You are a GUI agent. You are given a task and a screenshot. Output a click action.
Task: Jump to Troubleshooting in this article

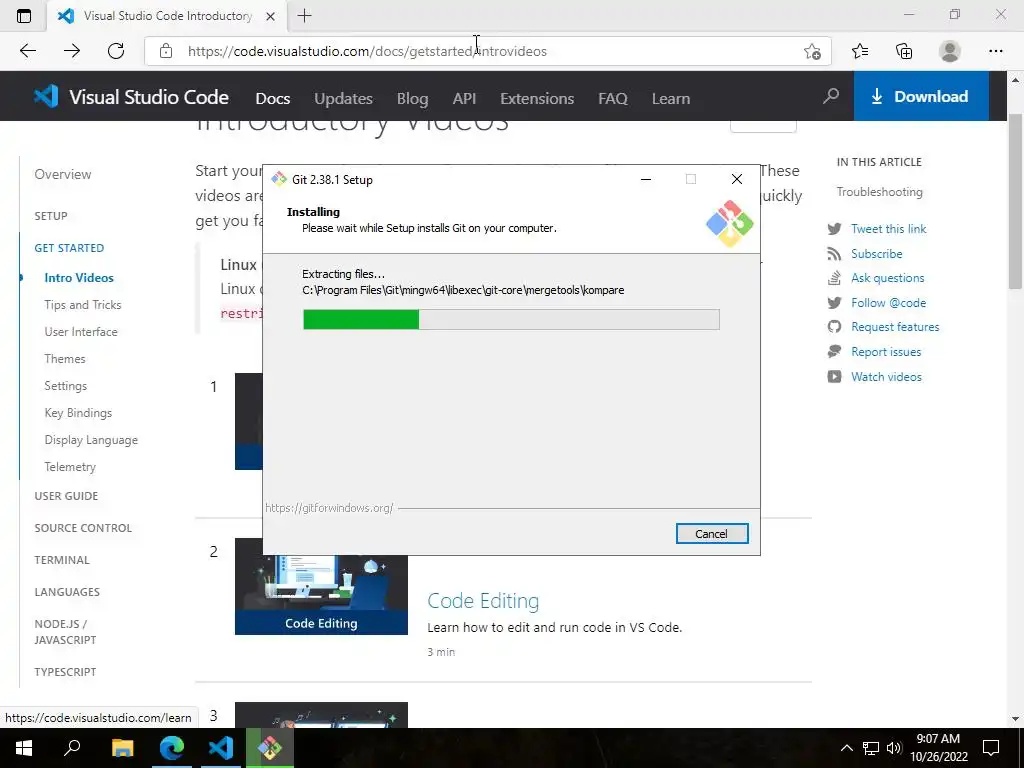(879, 192)
